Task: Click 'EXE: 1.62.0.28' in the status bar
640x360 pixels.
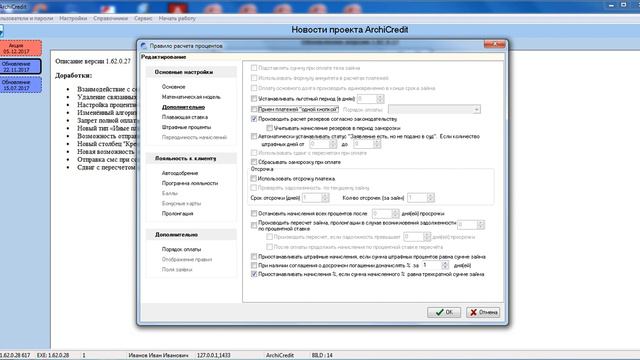Action: click(53, 356)
